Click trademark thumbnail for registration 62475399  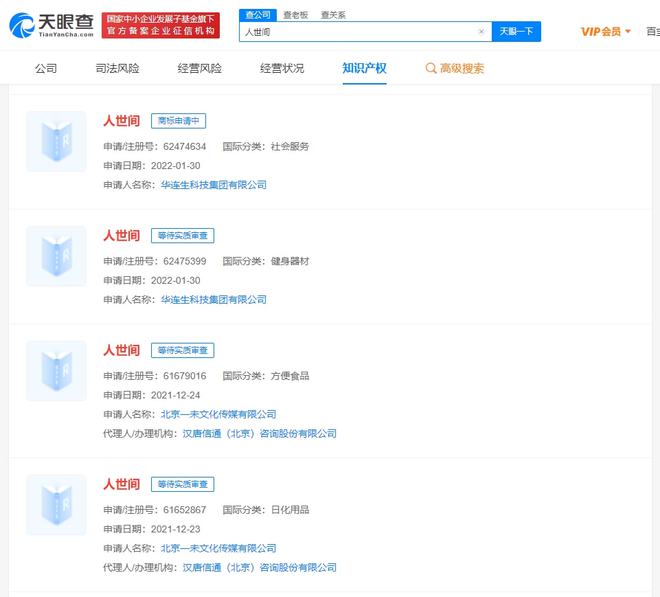click(x=56, y=256)
